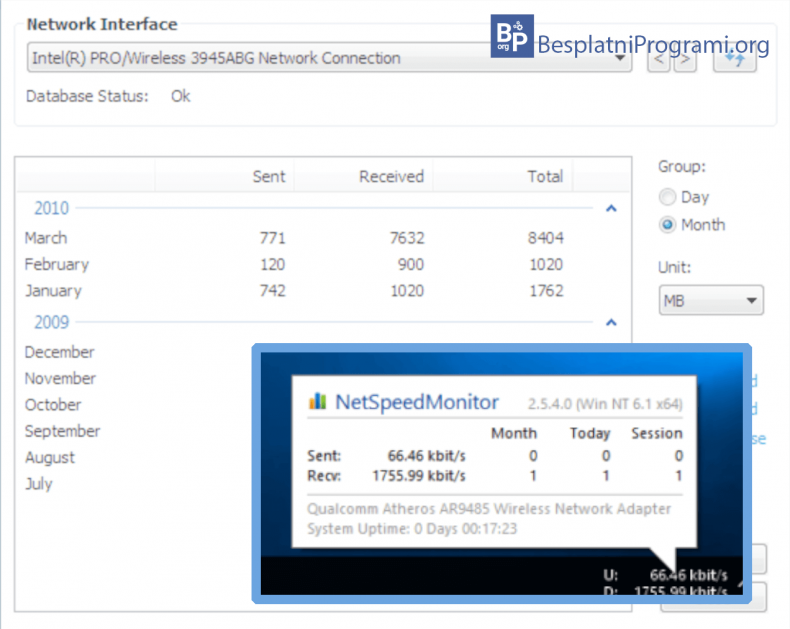Select the Day grouping radio button
This screenshot has width=790, height=629.
click(668, 197)
